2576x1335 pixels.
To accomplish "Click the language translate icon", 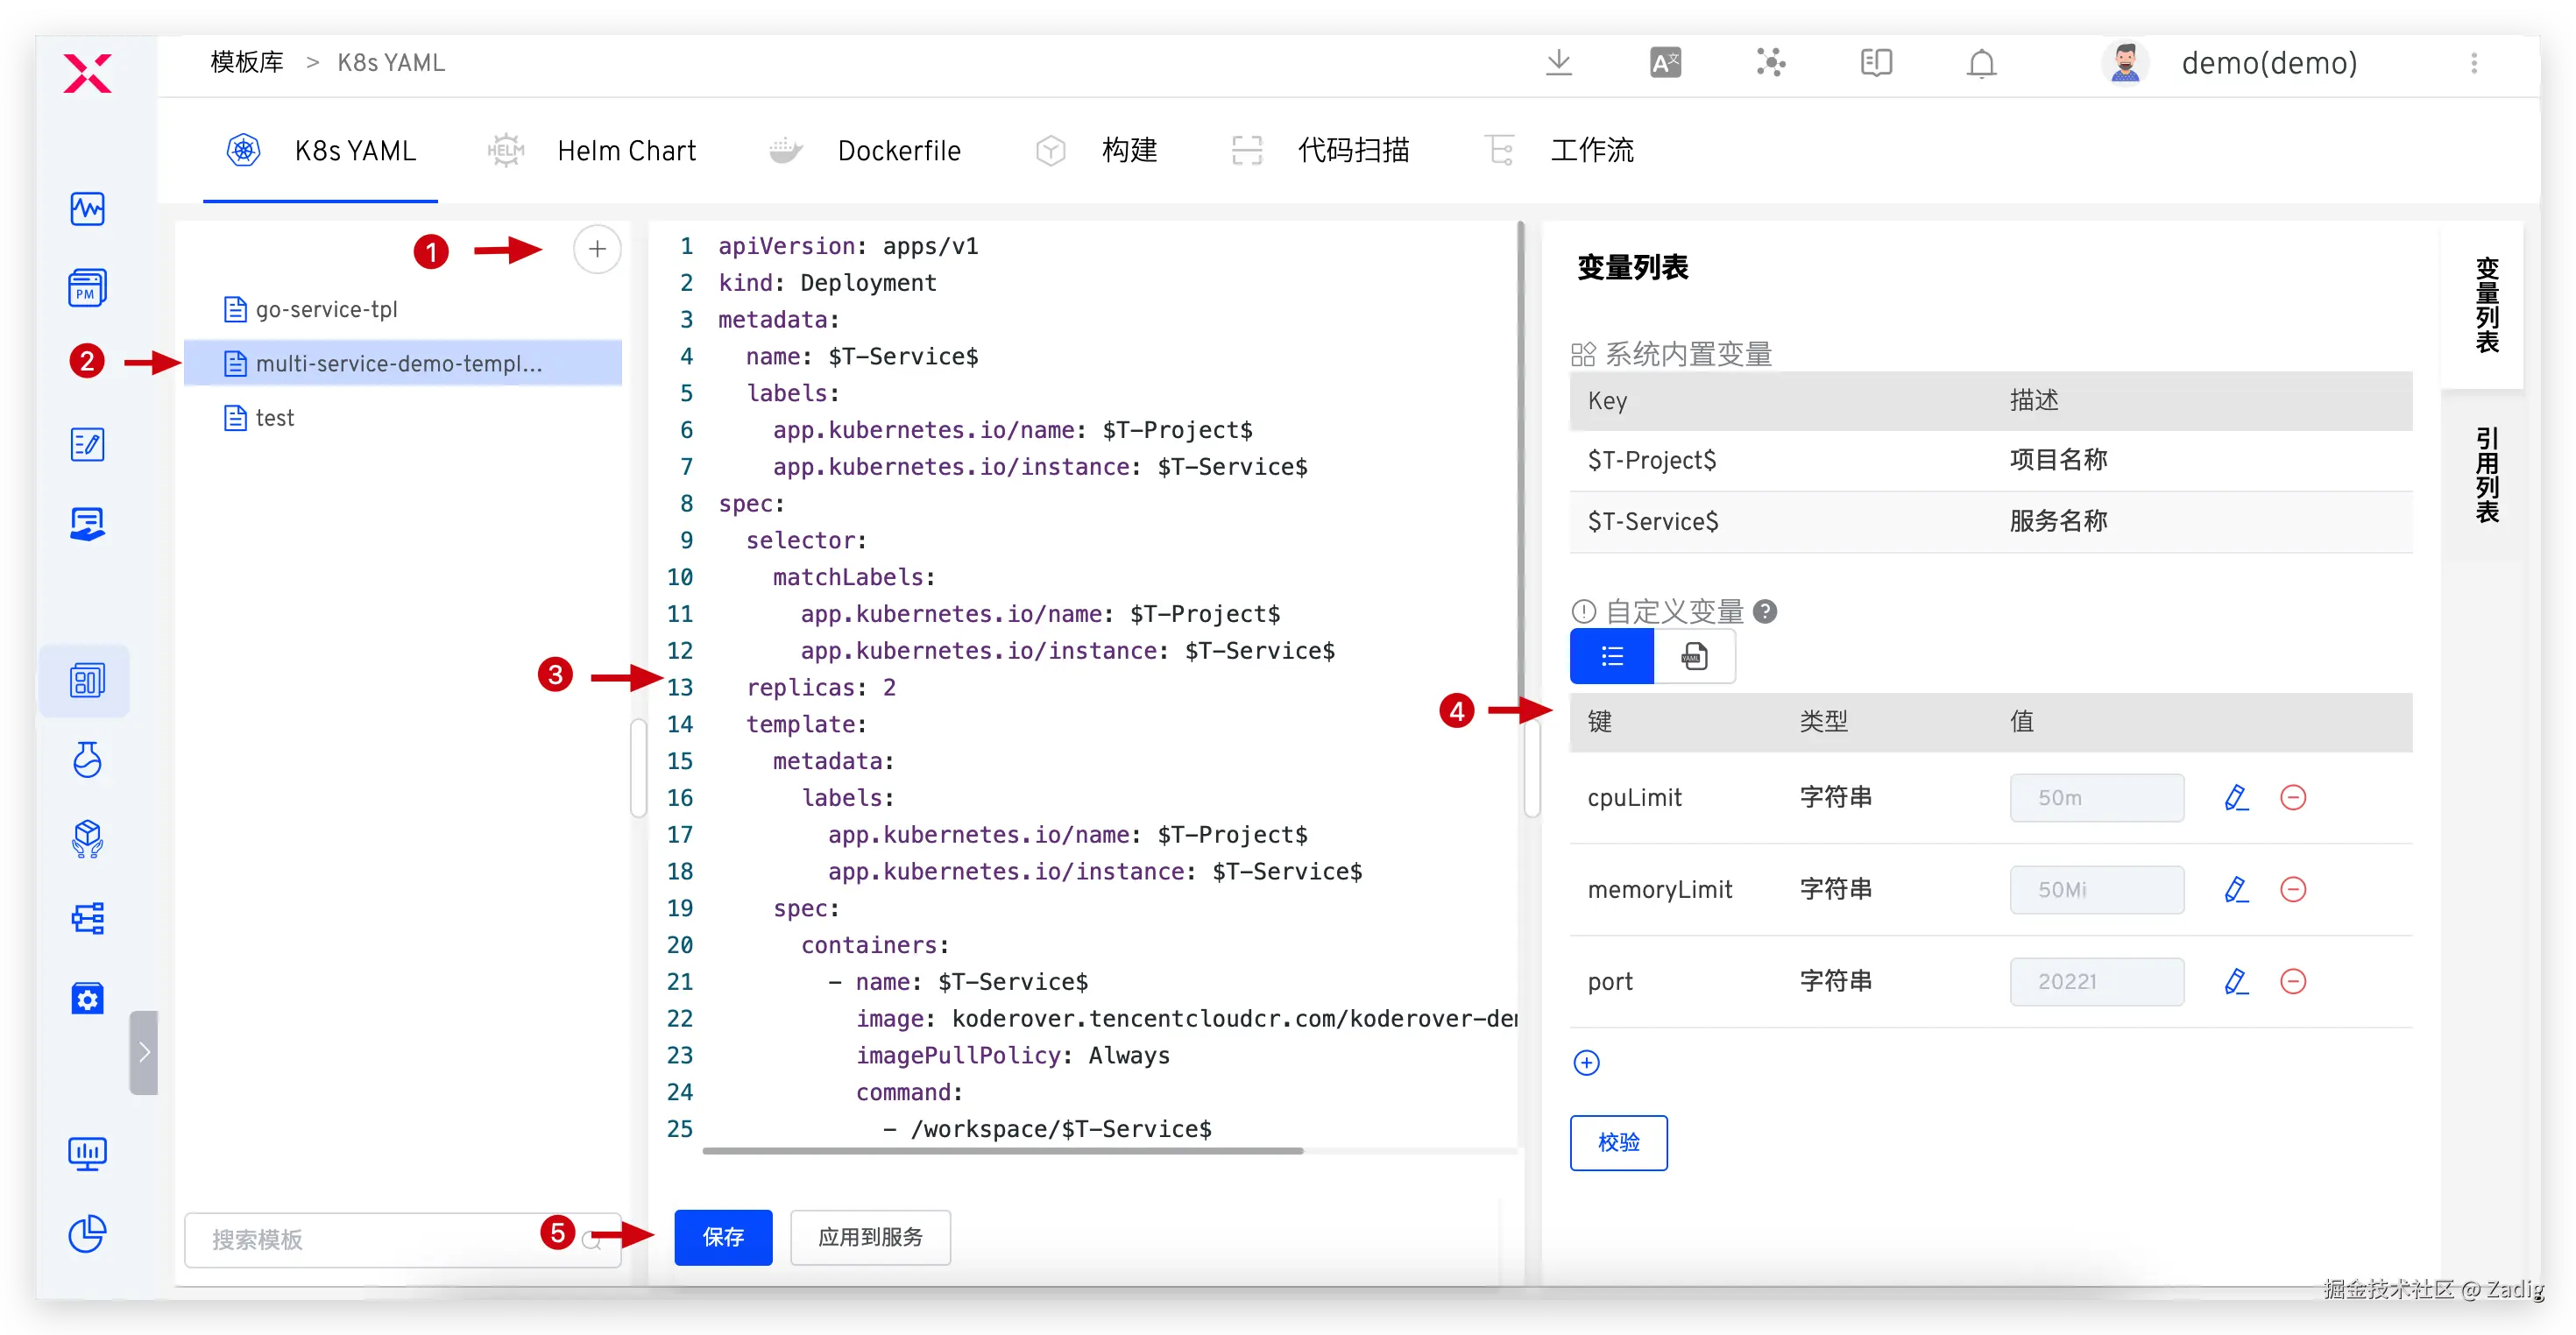I will [1665, 63].
